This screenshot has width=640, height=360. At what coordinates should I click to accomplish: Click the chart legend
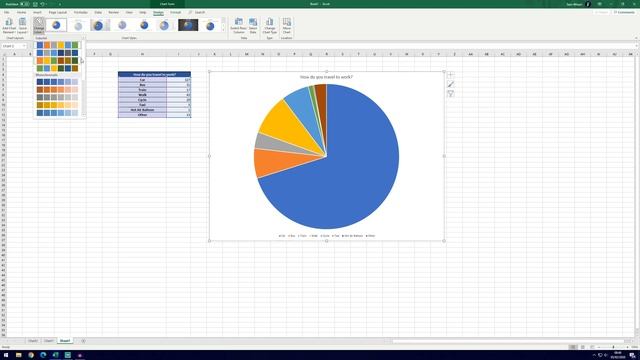click(x=327, y=236)
